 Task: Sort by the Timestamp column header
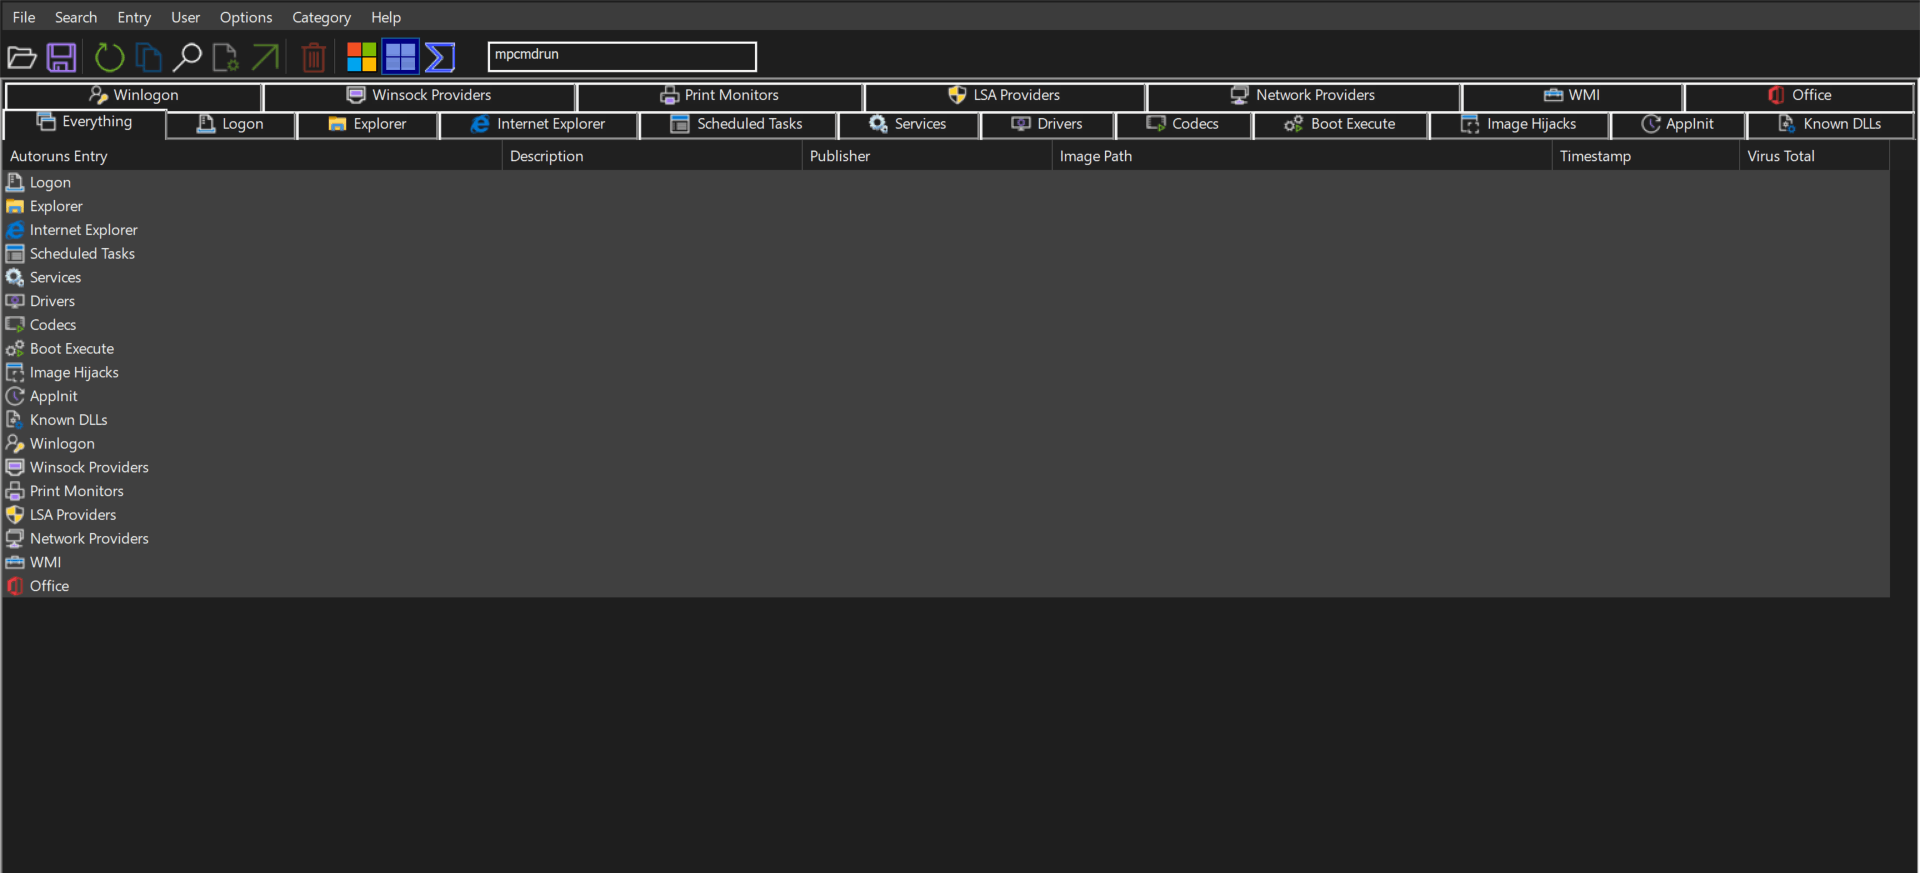[x=1646, y=156]
